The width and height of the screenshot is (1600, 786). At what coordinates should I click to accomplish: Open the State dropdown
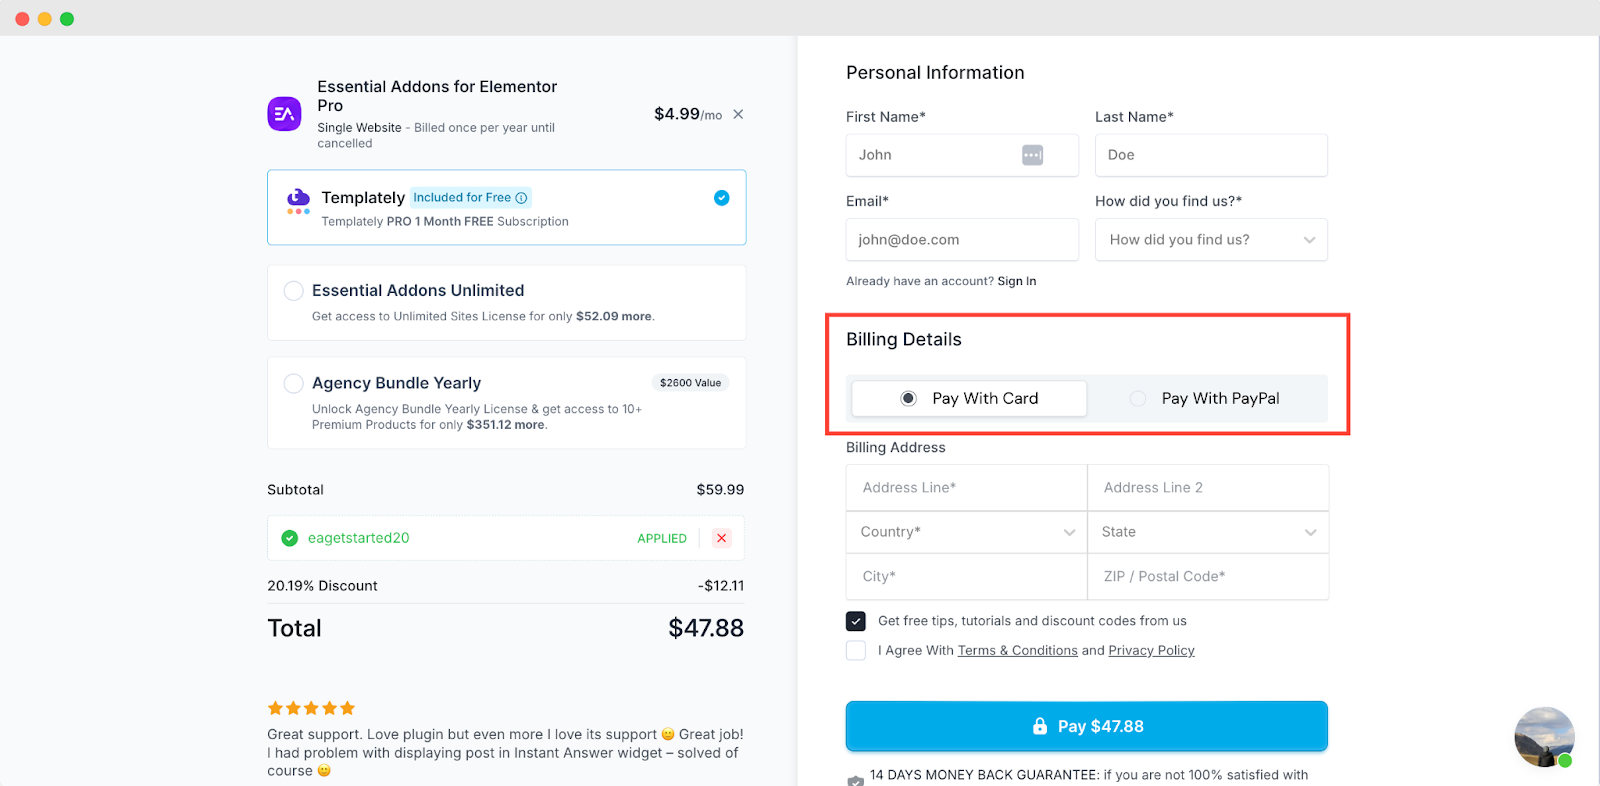point(1208,531)
